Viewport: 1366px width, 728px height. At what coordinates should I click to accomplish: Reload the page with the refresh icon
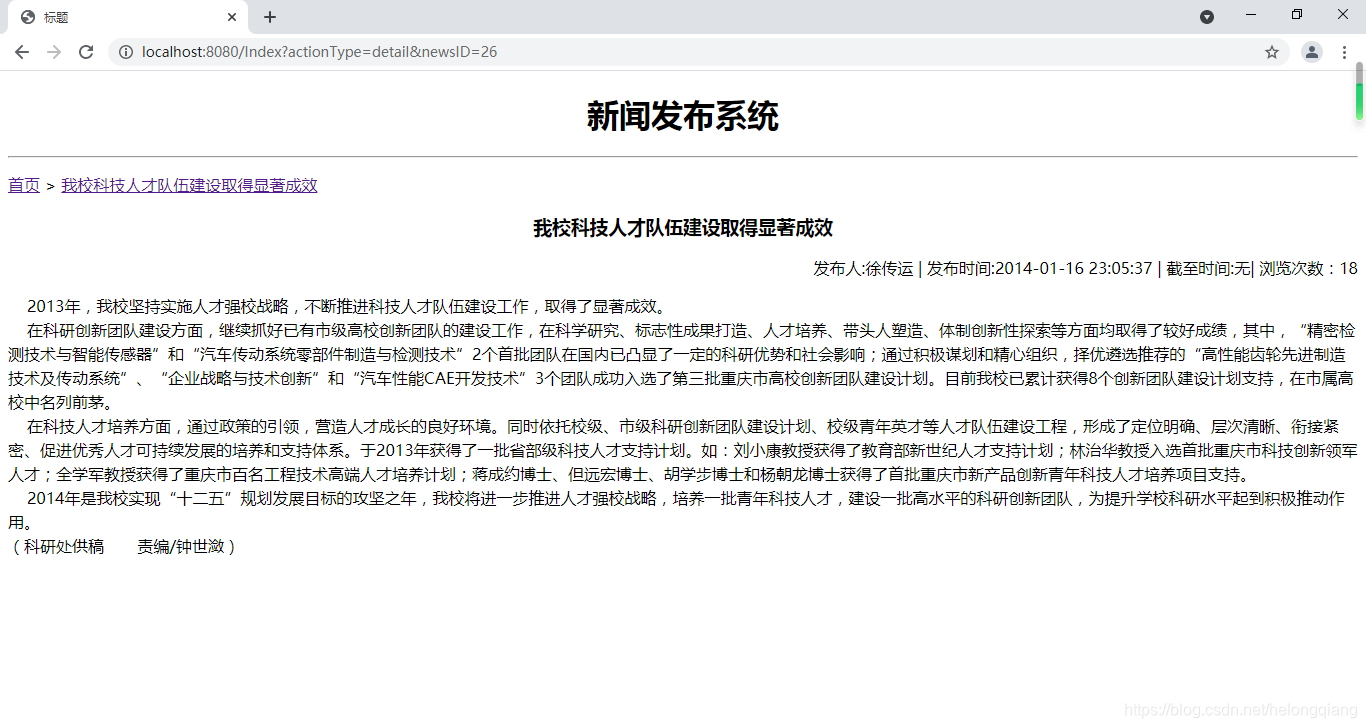(86, 52)
